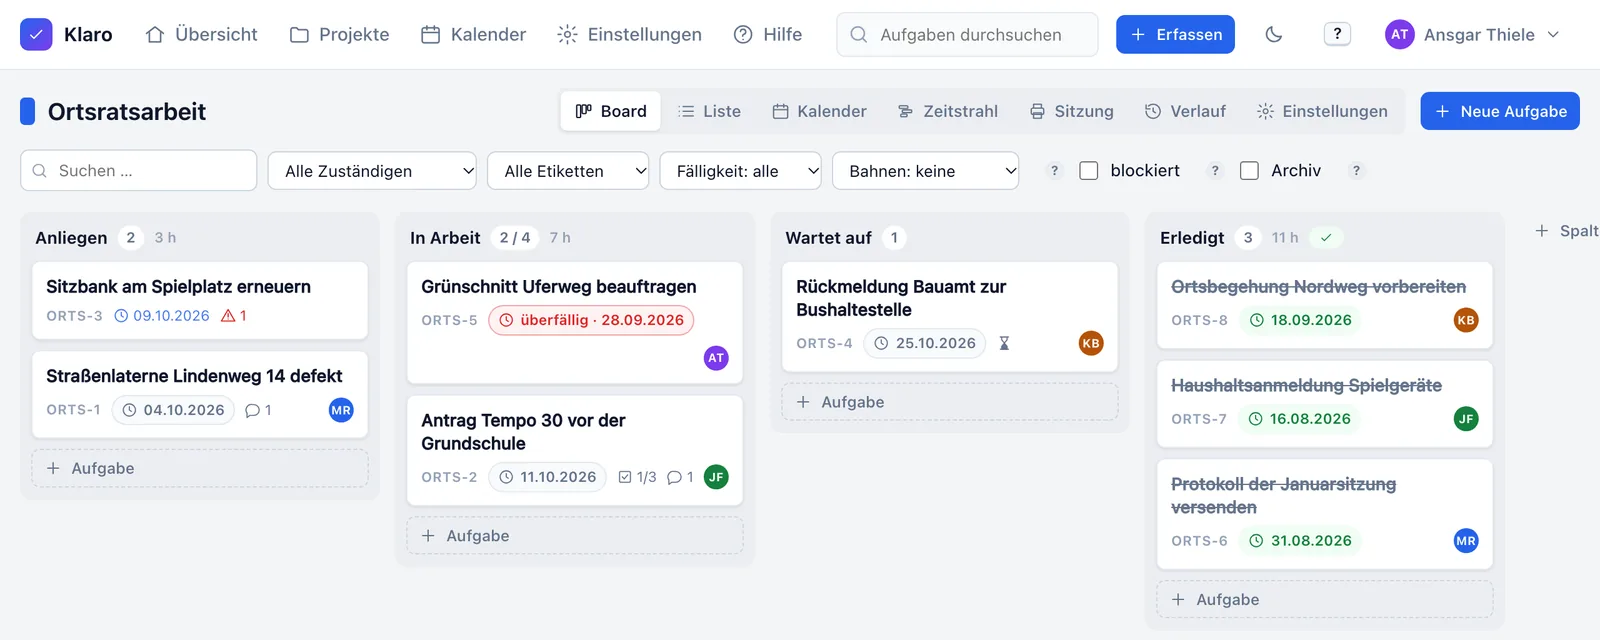Focus the Aufgaben durchsuchen search field
Screen dimensions: 1600x640
coord(967,34)
